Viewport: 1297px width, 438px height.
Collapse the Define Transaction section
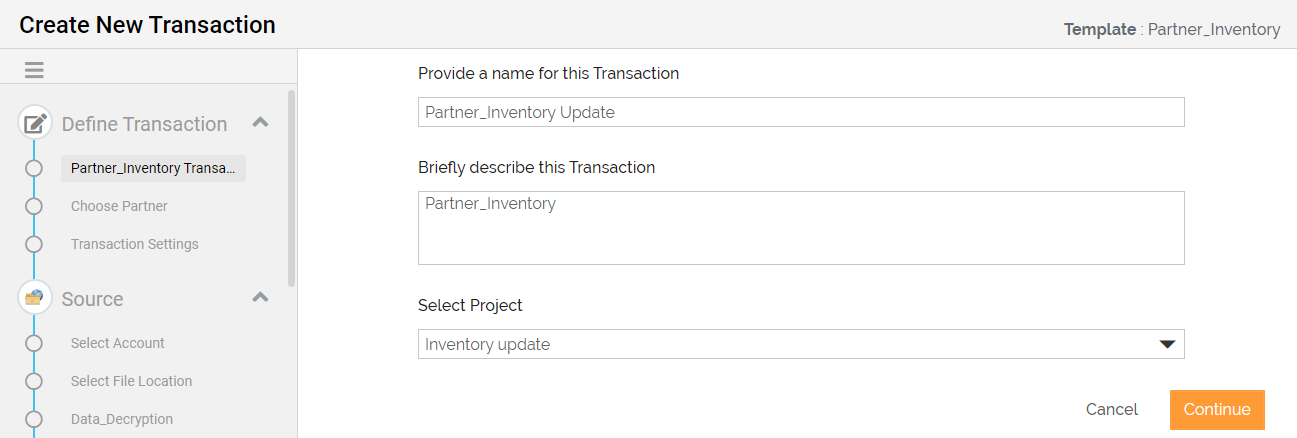pyautogui.click(x=260, y=123)
